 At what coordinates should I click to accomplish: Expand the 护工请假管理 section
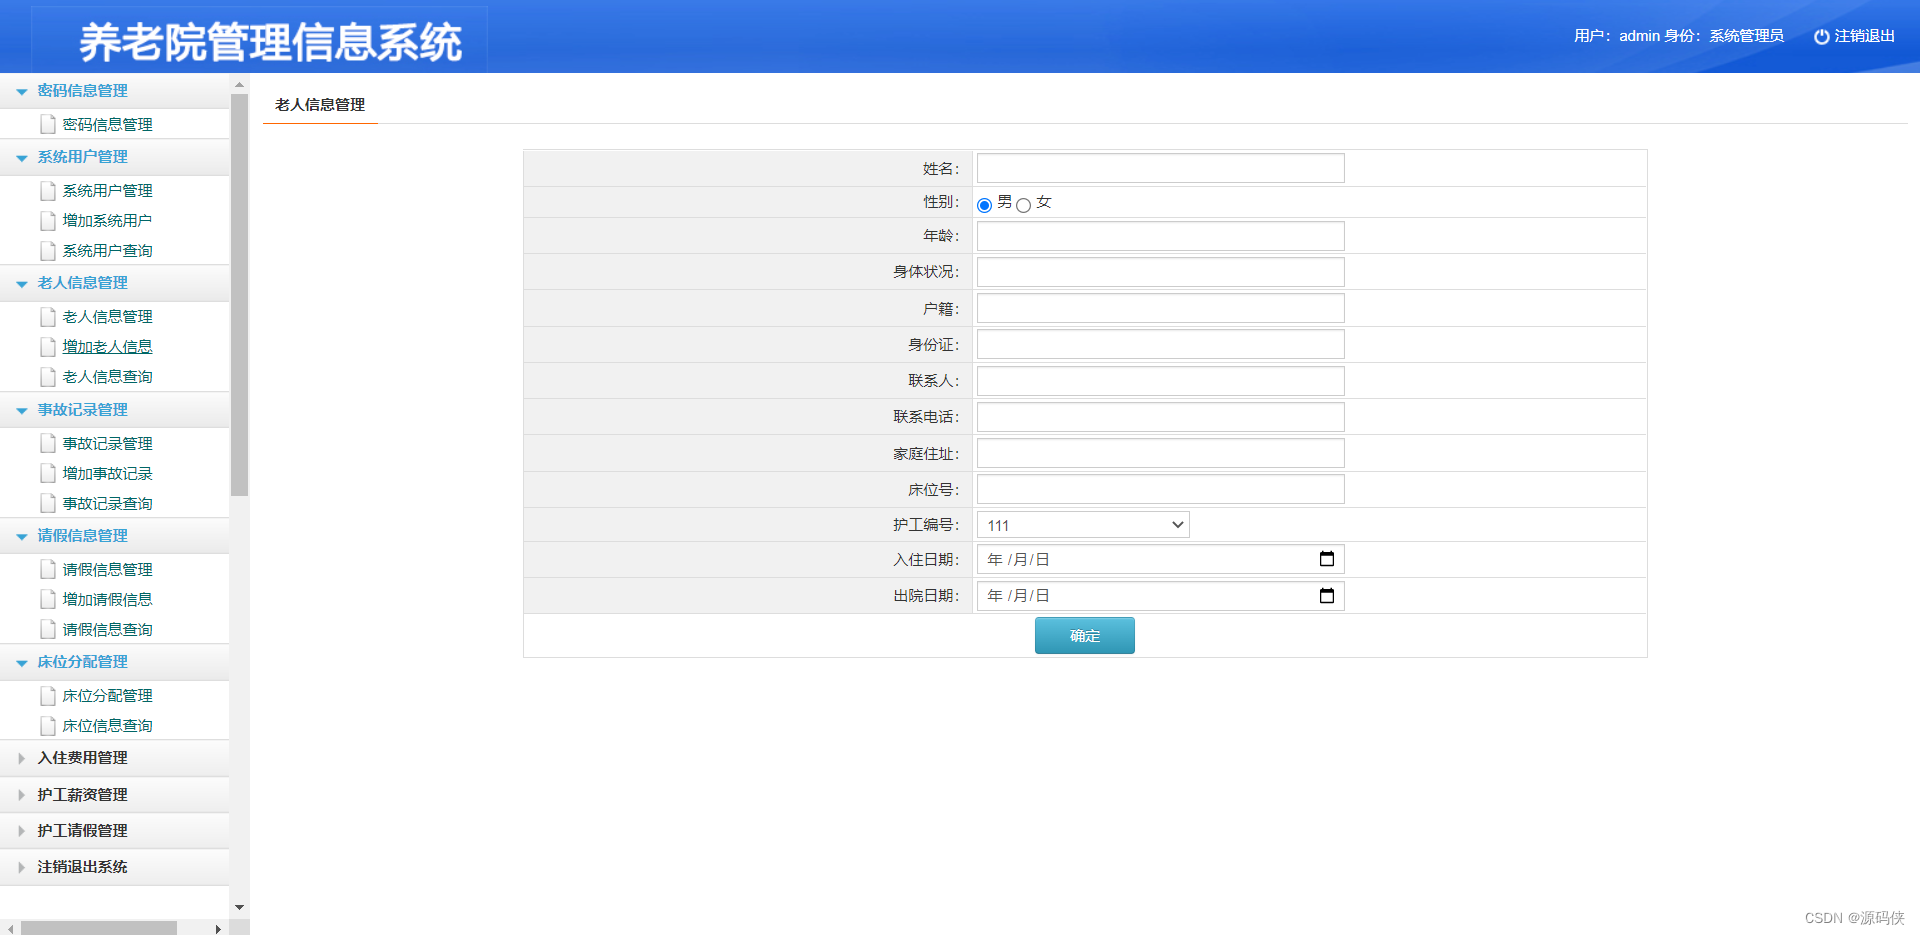point(114,831)
